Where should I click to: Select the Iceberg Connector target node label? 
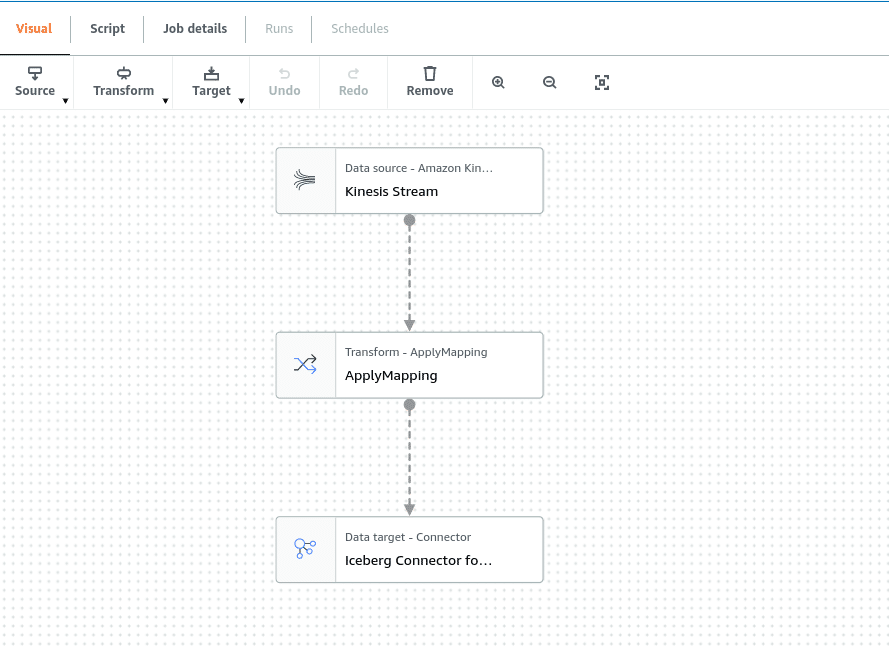tap(418, 560)
